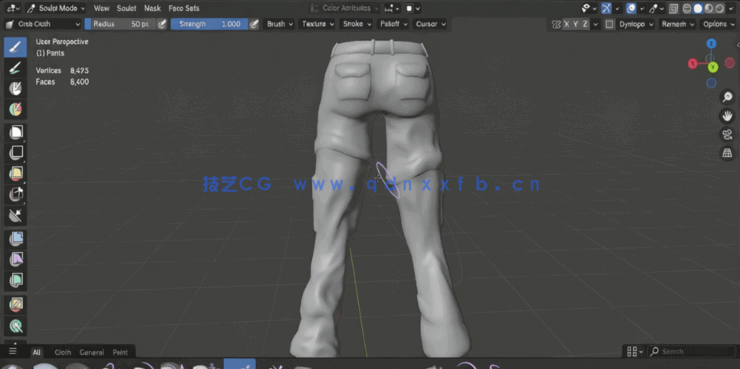The height and width of the screenshot is (369, 740).
Task: Select the General tab in asset shelf
Action: pyautogui.click(x=92, y=352)
